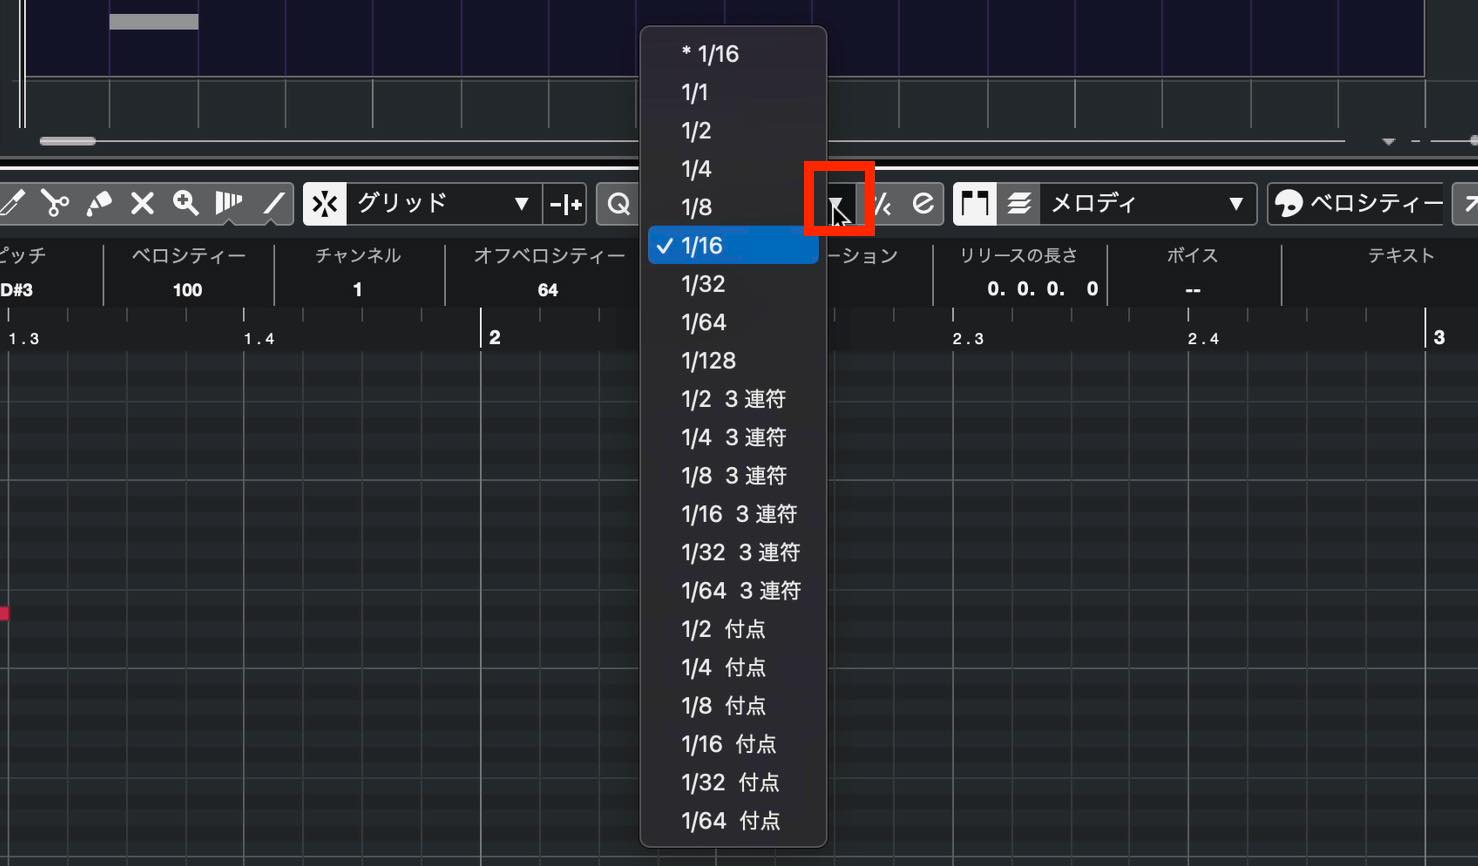Click the small triangle near the zoom slider
This screenshot has height=866, width=1478.
[x=1388, y=142]
